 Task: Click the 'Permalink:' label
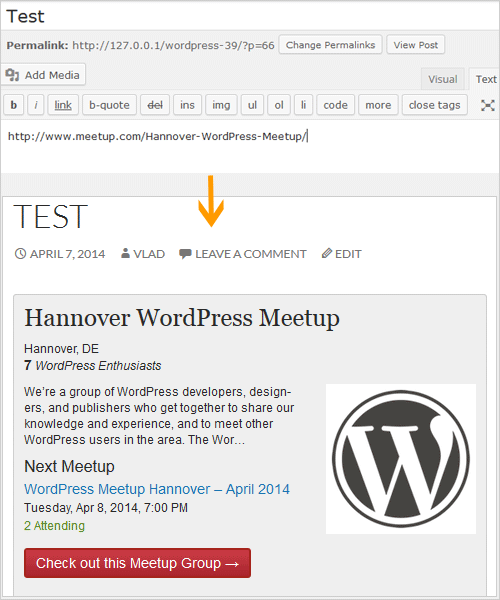click(x=37, y=46)
